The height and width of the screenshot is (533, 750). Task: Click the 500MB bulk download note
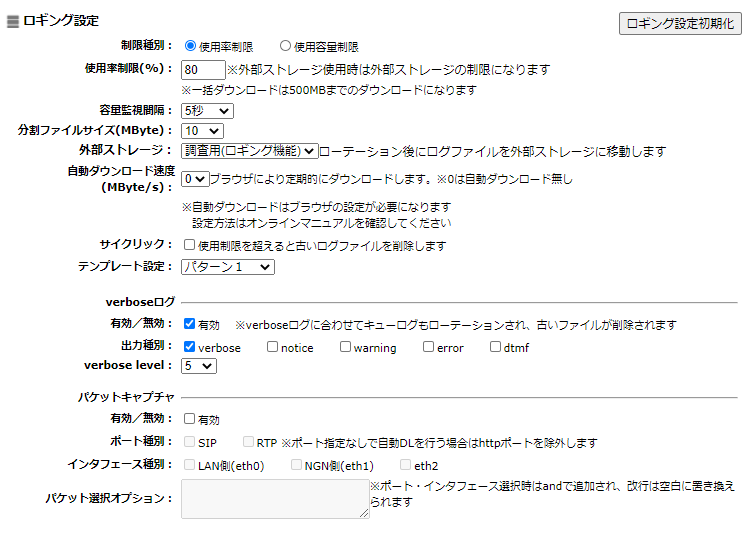pyautogui.click(x=329, y=90)
